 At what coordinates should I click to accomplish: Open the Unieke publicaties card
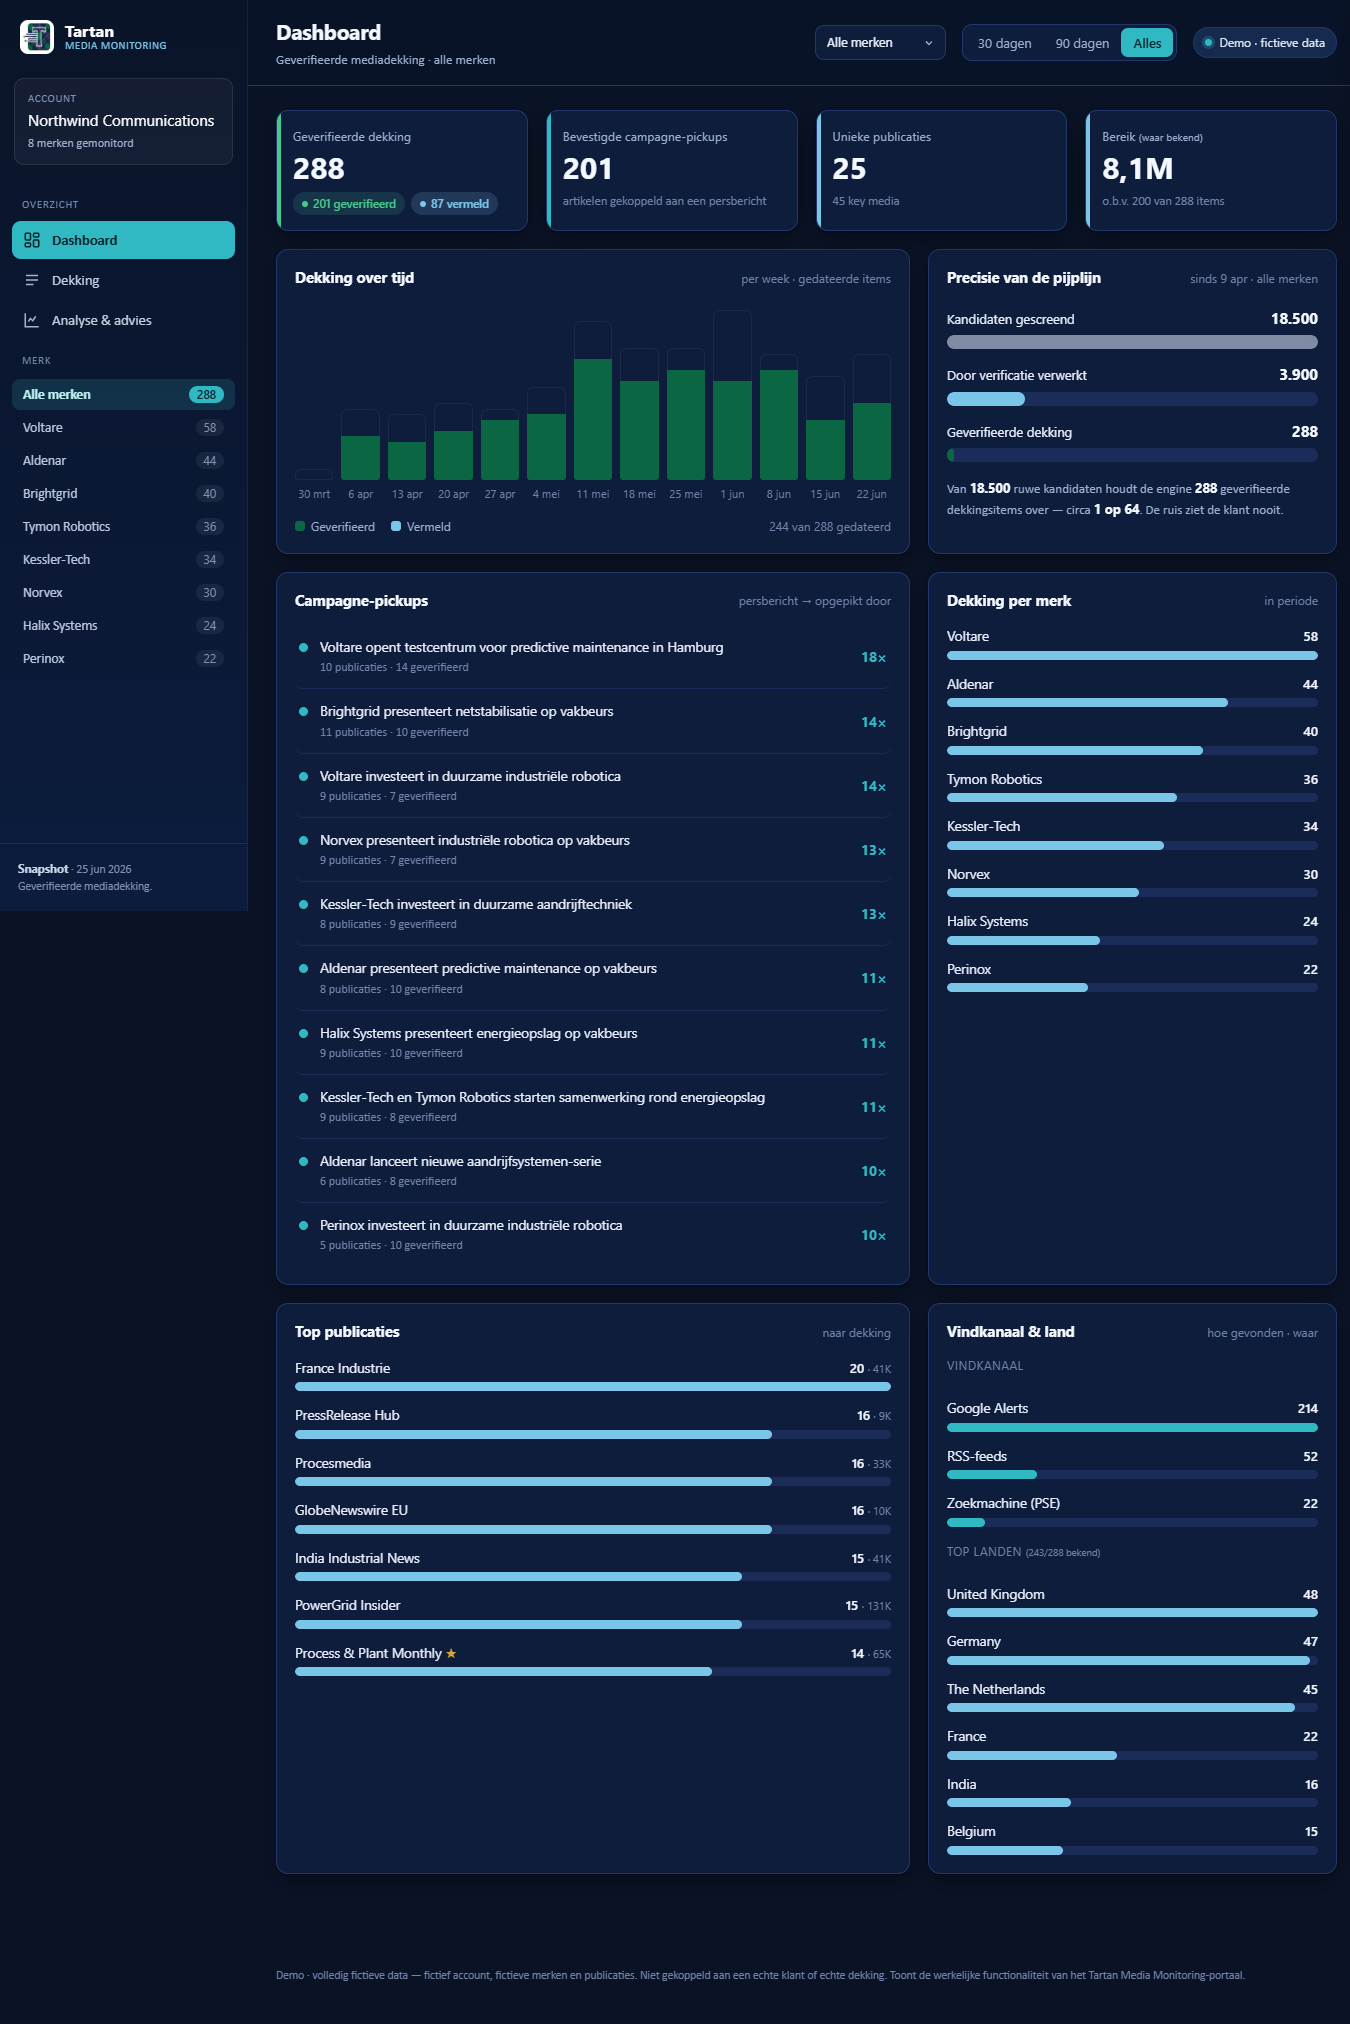[942, 170]
